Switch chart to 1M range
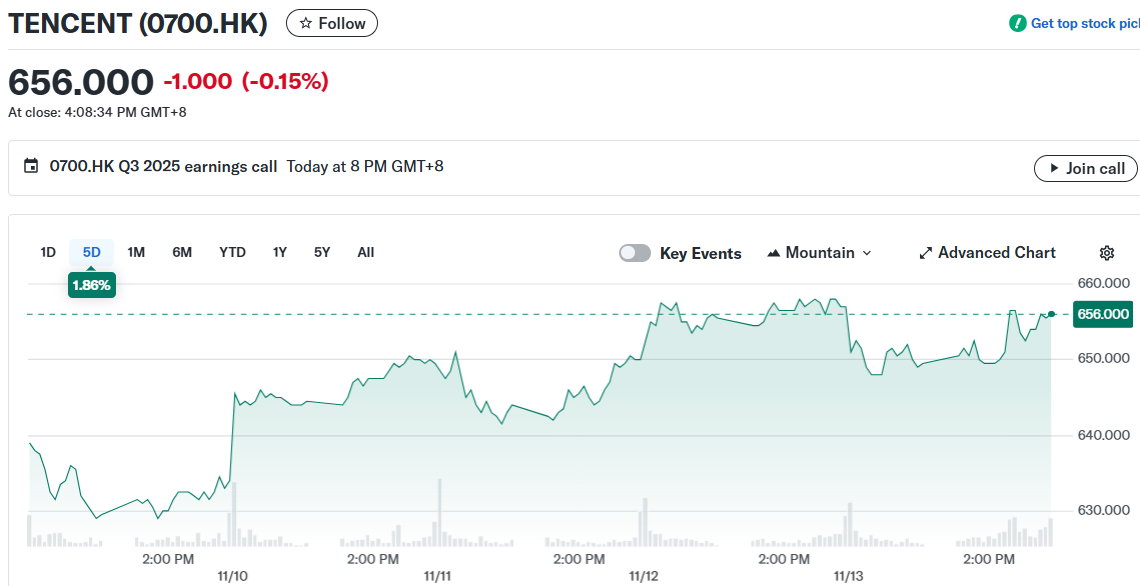 (x=136, y=252)
